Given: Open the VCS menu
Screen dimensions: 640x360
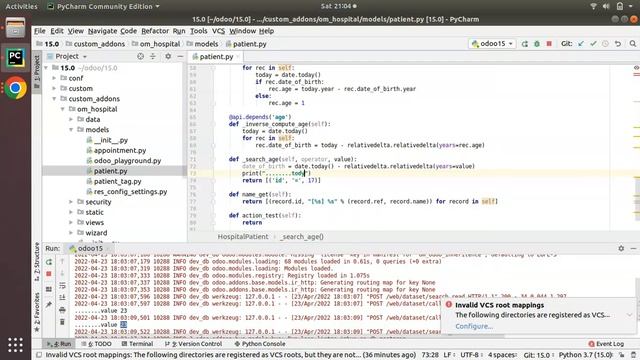Looking at the screenshot, I should 218,31.
